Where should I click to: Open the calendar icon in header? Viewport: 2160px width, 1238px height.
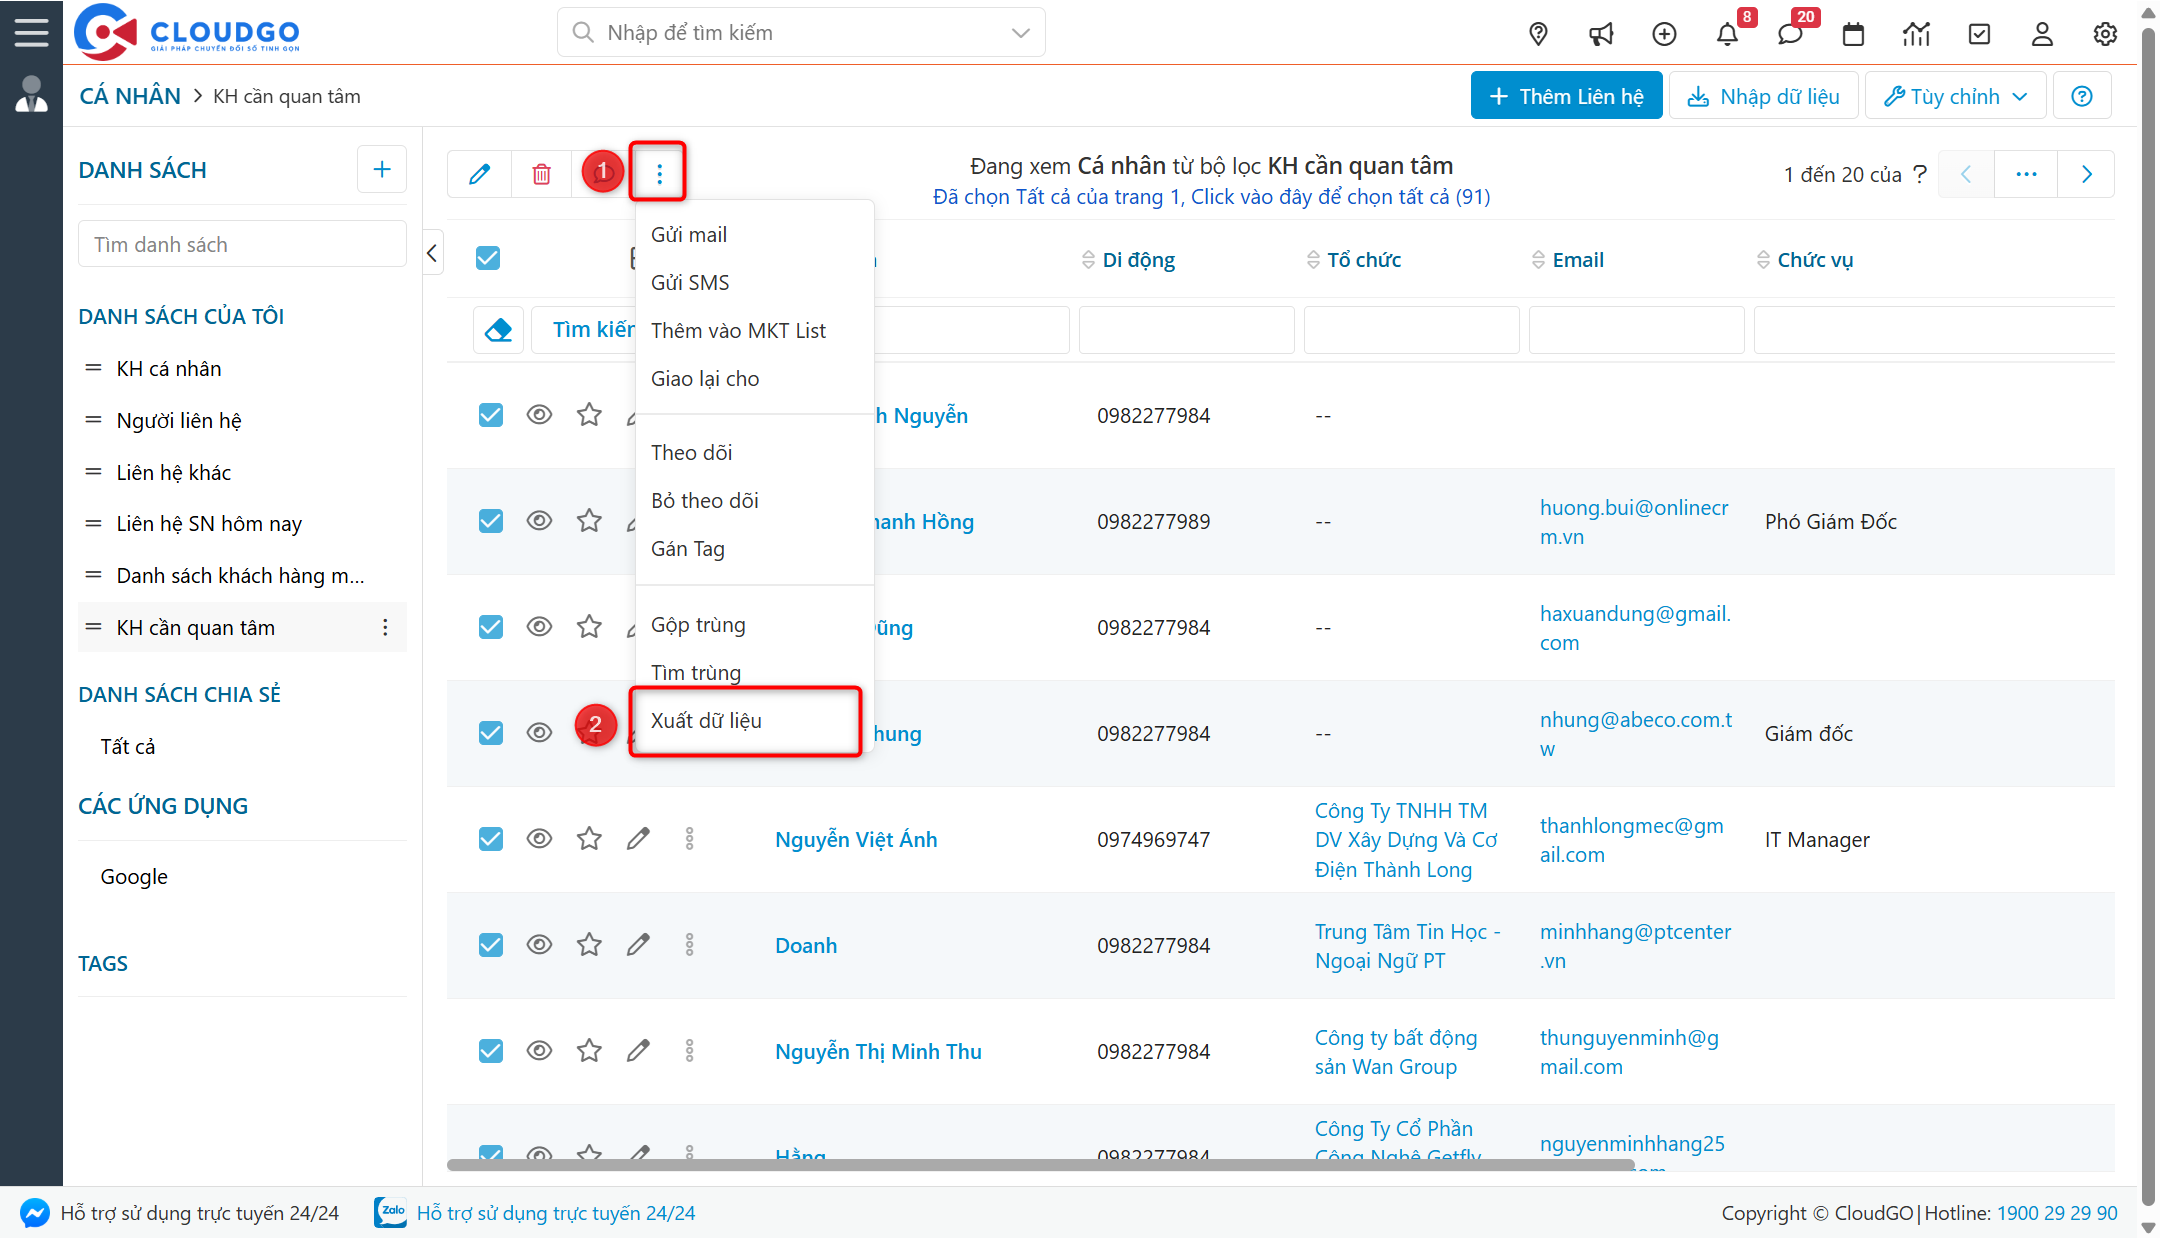[x=1853, y=34]
